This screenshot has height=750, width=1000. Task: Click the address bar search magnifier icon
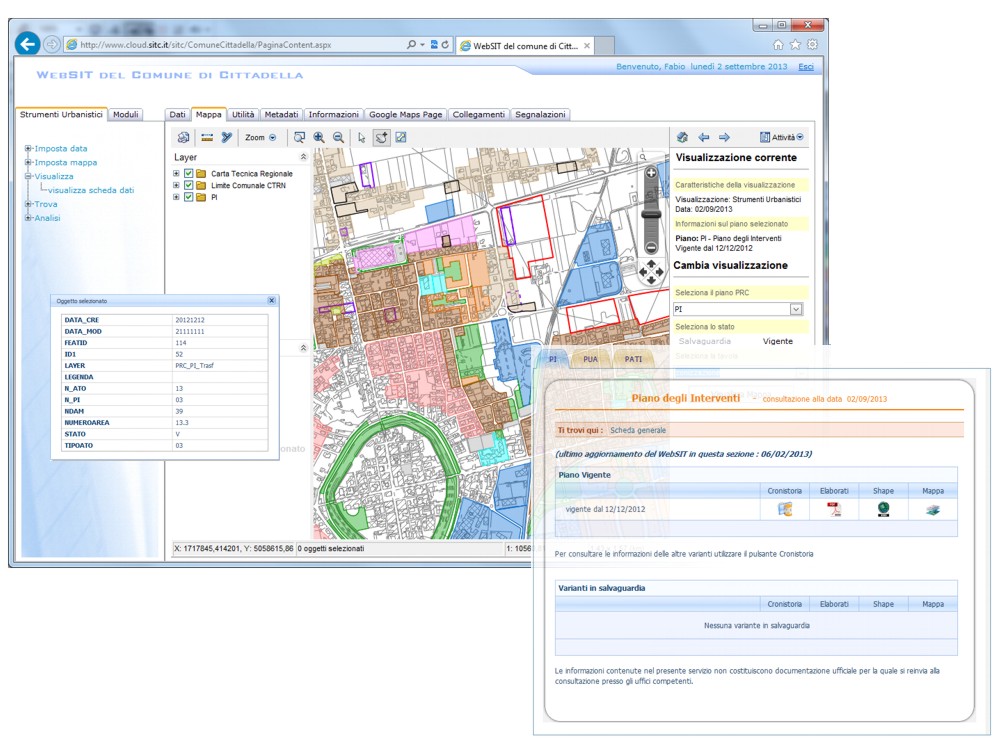click(411, 45)
